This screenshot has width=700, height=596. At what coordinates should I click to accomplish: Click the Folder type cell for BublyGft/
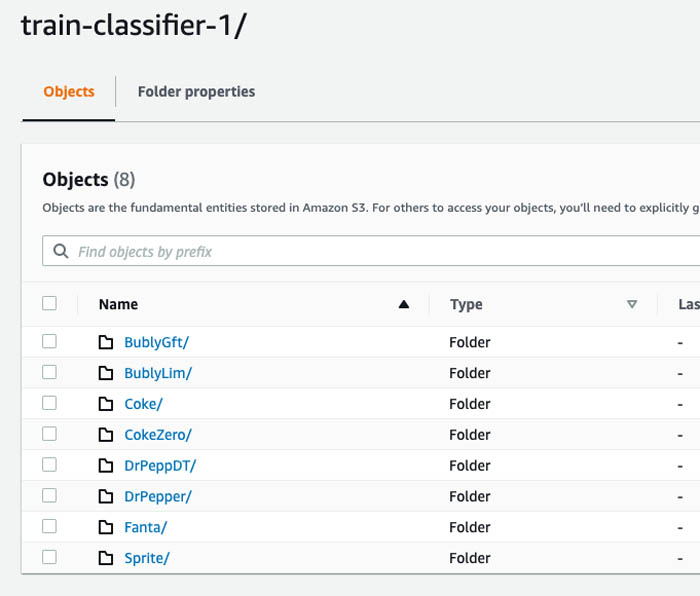click(x=470, y=342)
